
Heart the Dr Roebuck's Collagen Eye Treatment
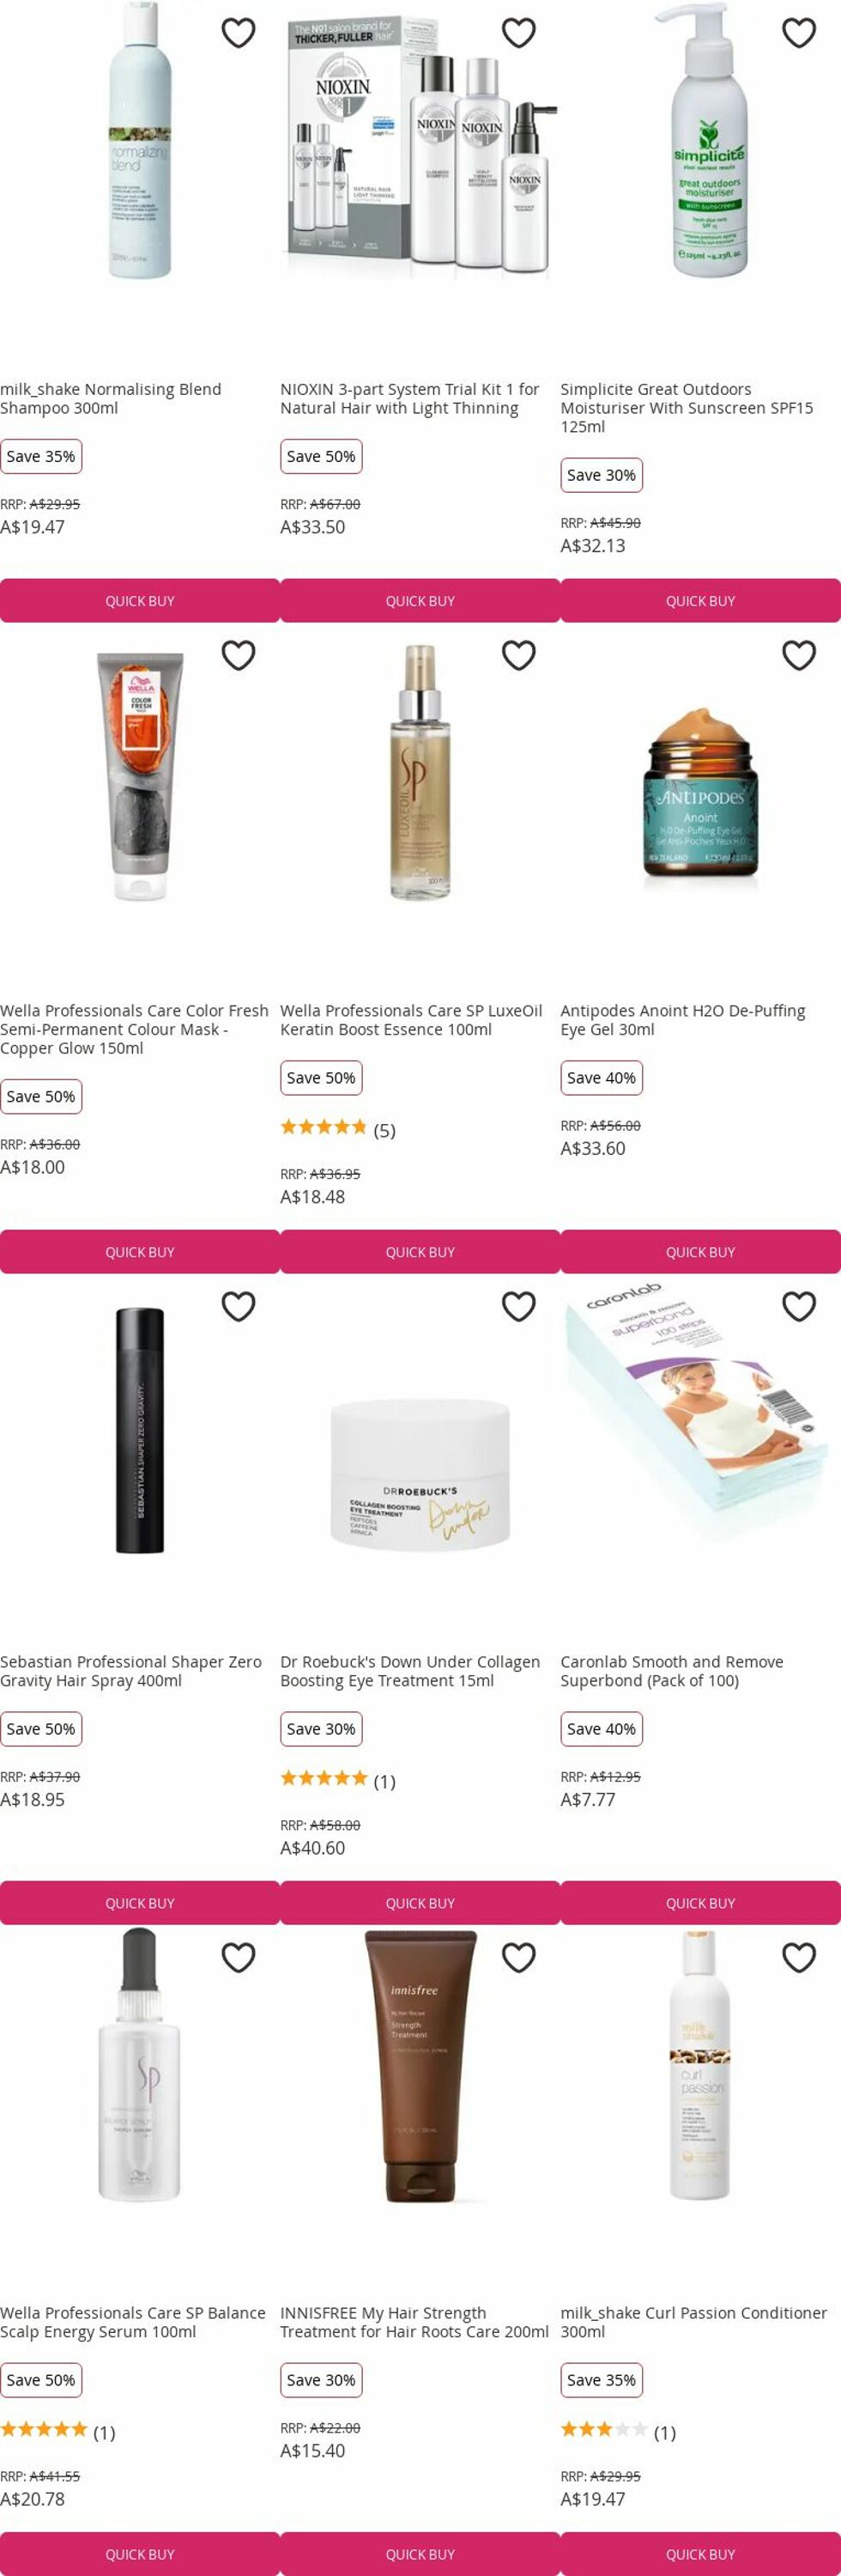point(518,1306)
